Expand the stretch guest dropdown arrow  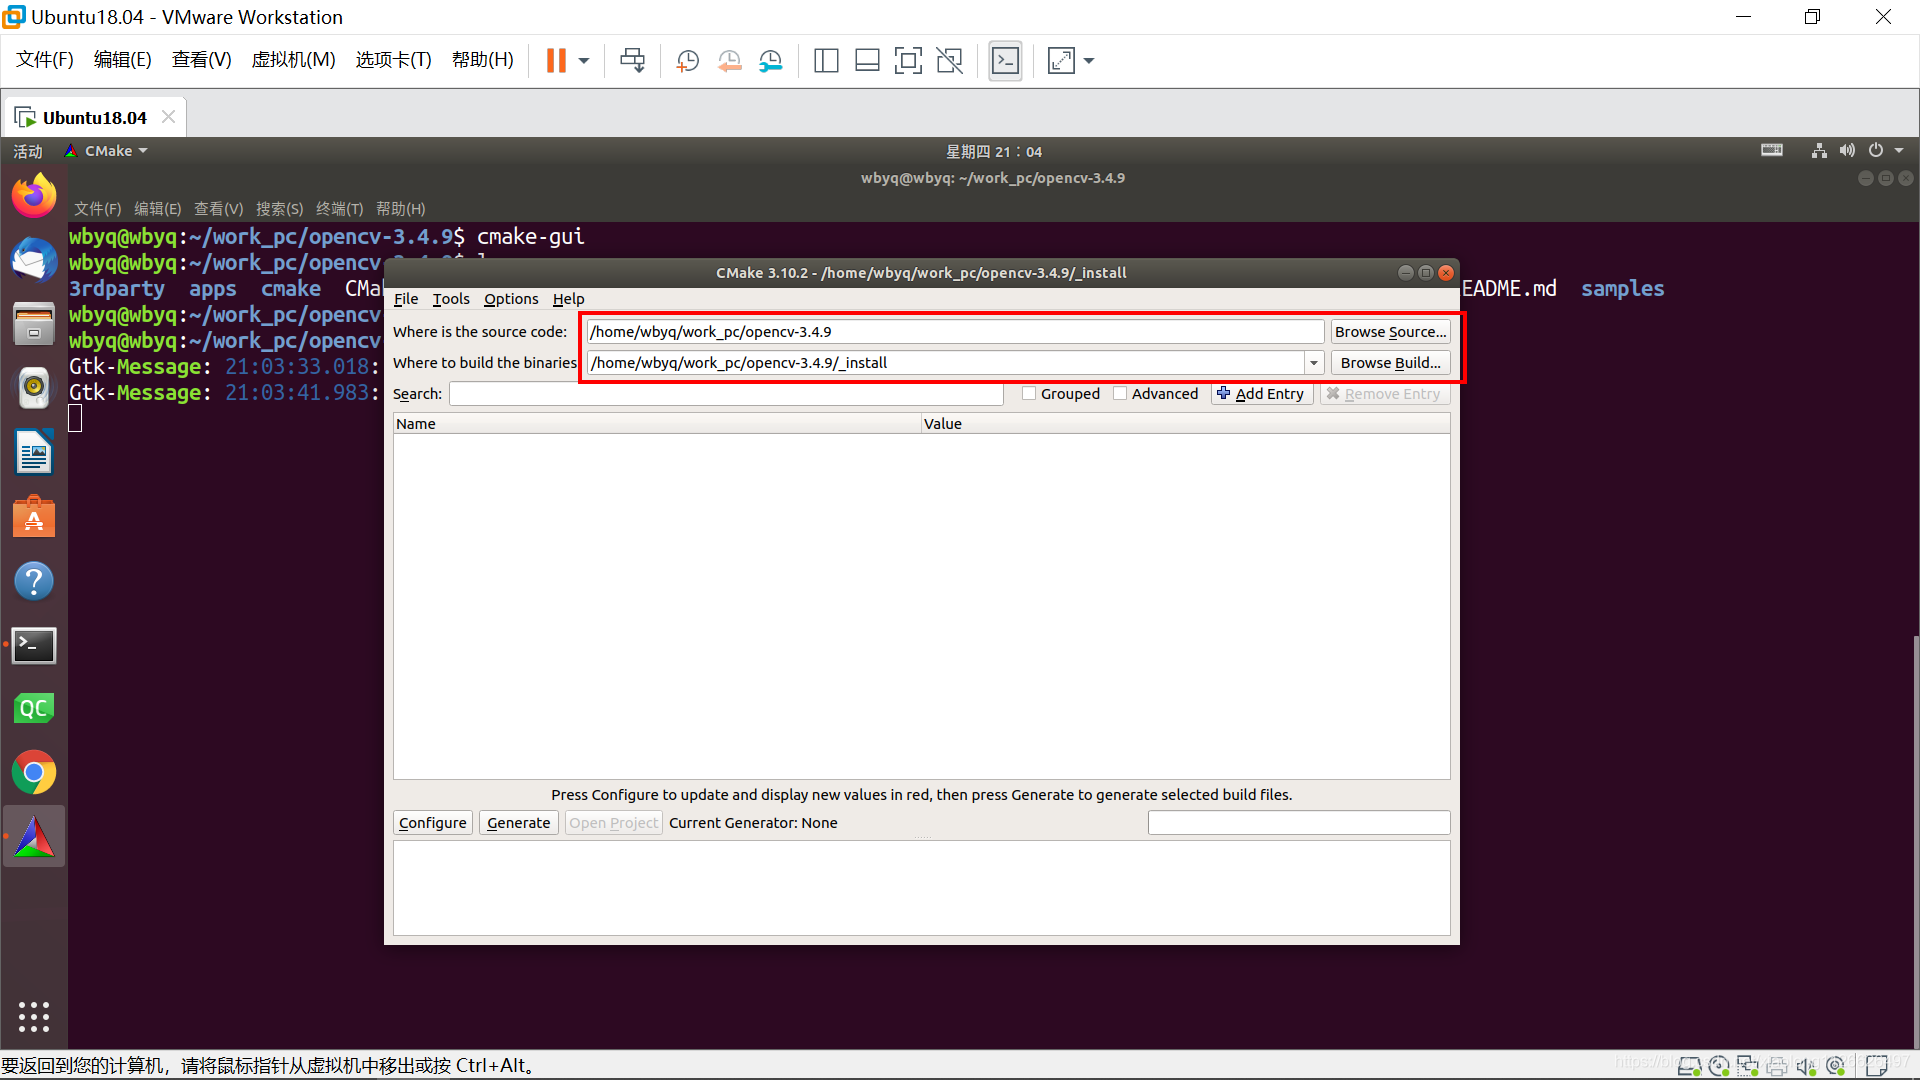(1089, 61)
